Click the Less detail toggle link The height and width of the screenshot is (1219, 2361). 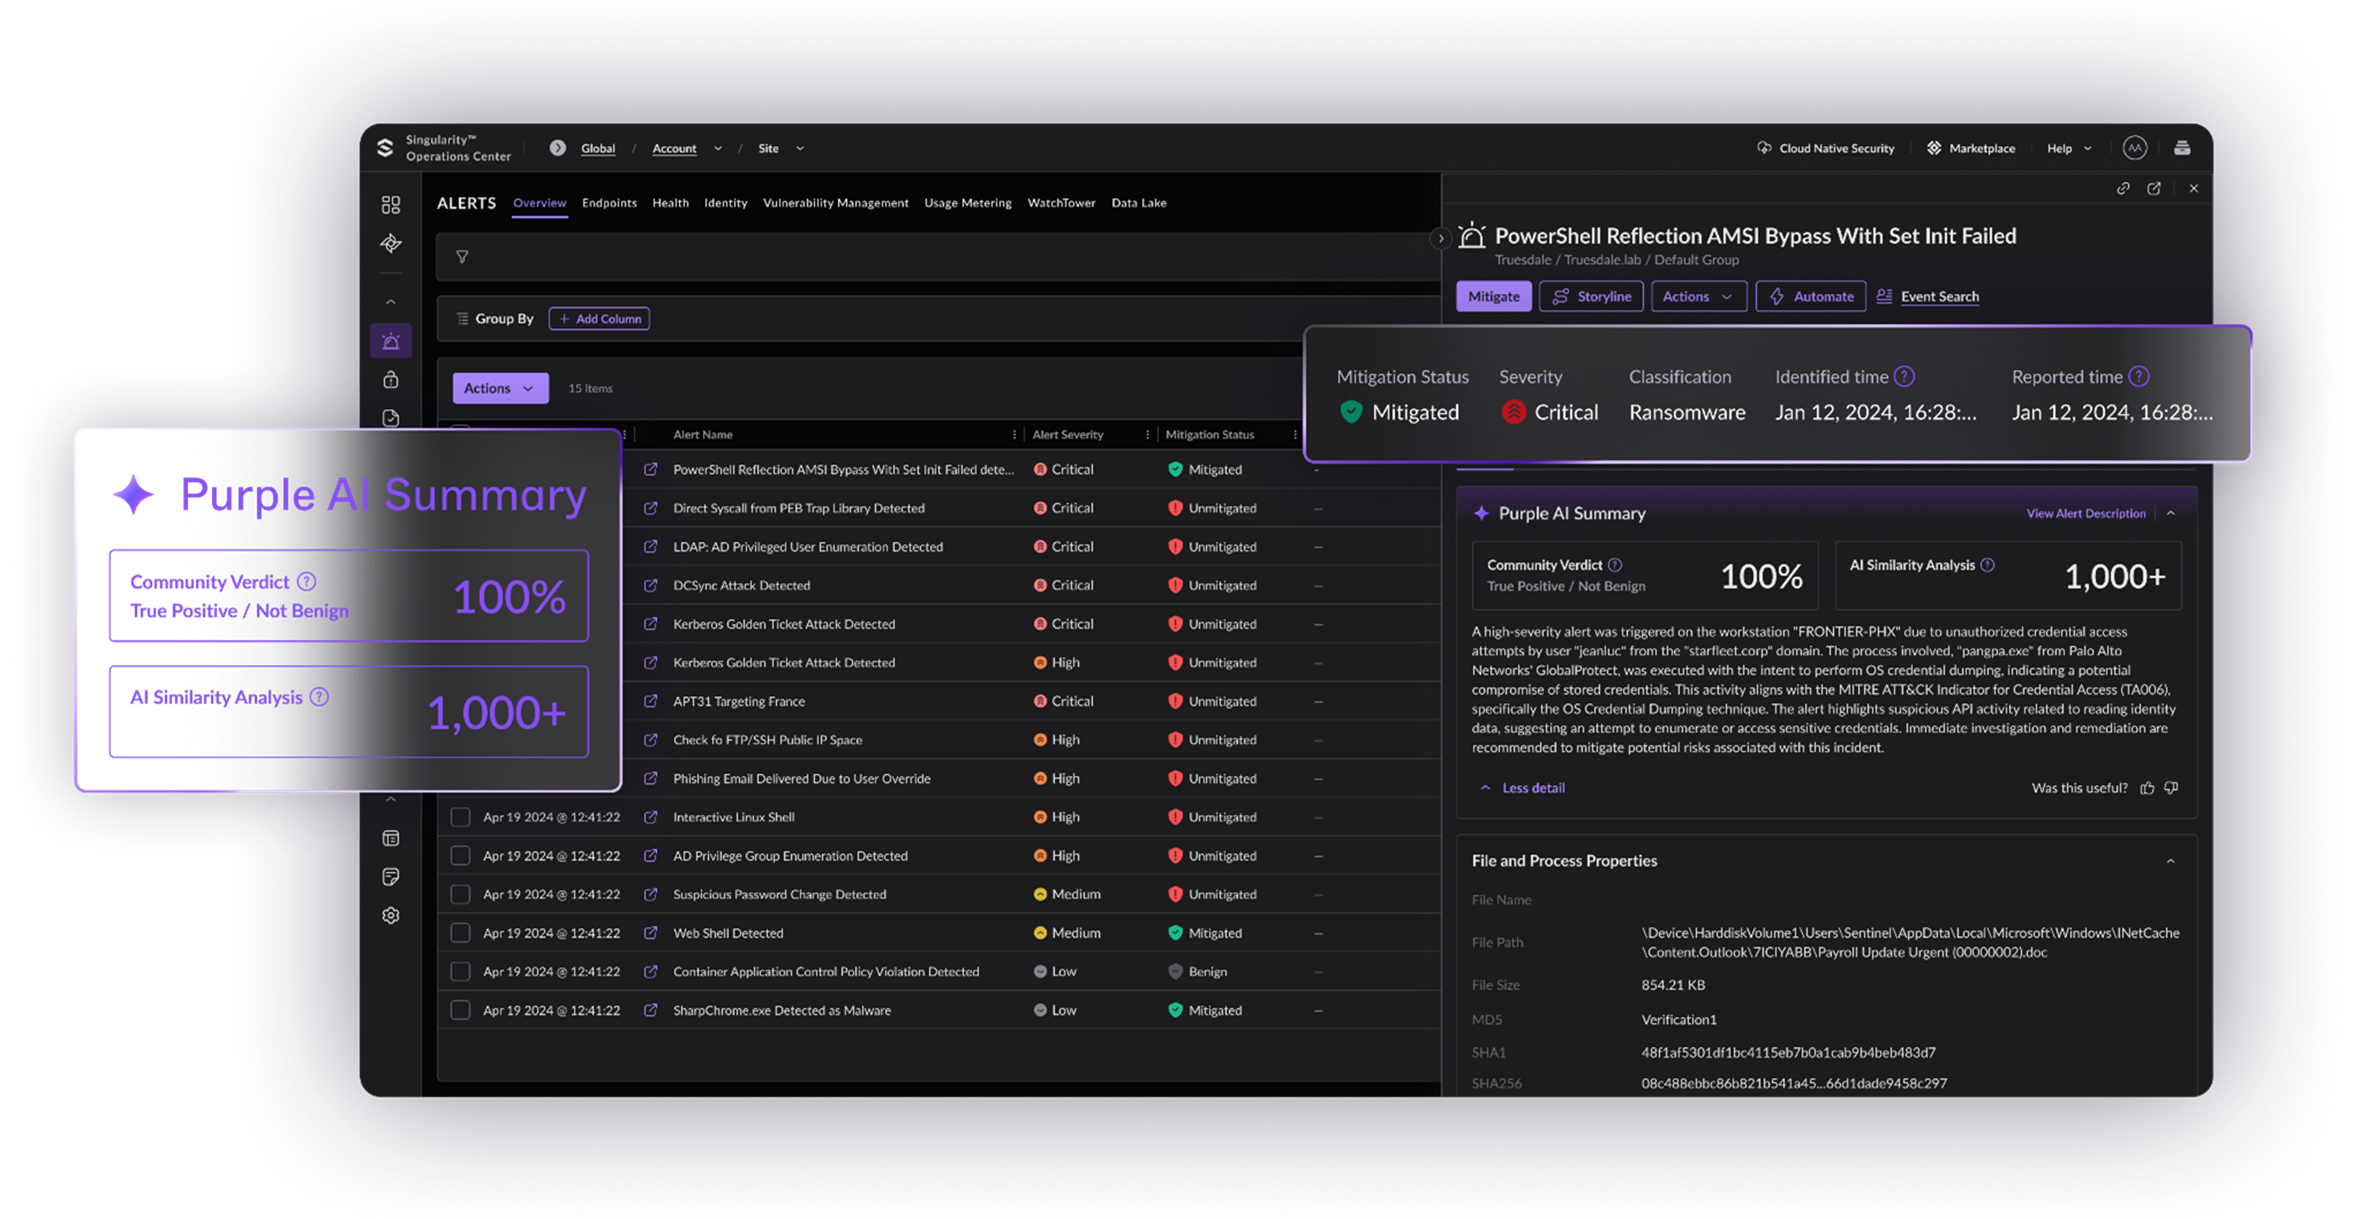pos(1533,788)
